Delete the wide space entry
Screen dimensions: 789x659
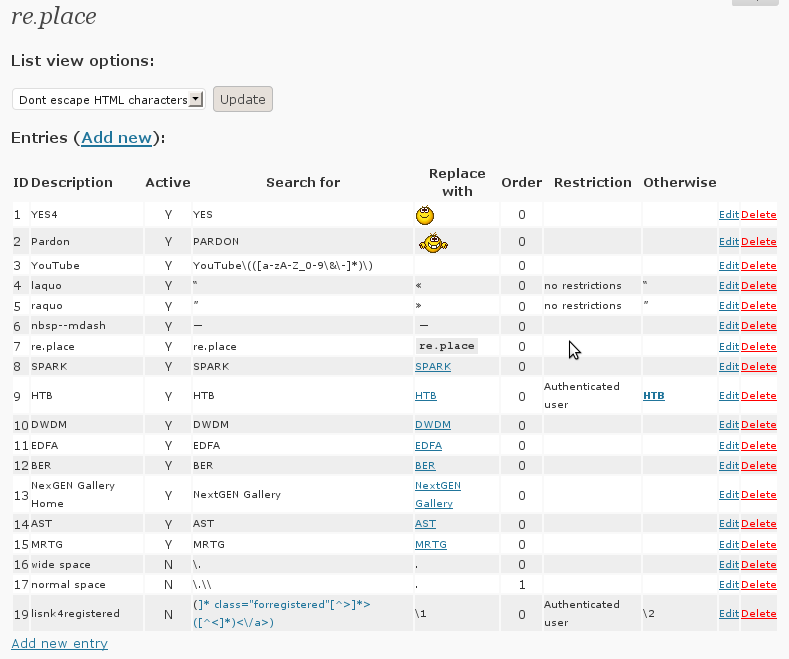758,565
